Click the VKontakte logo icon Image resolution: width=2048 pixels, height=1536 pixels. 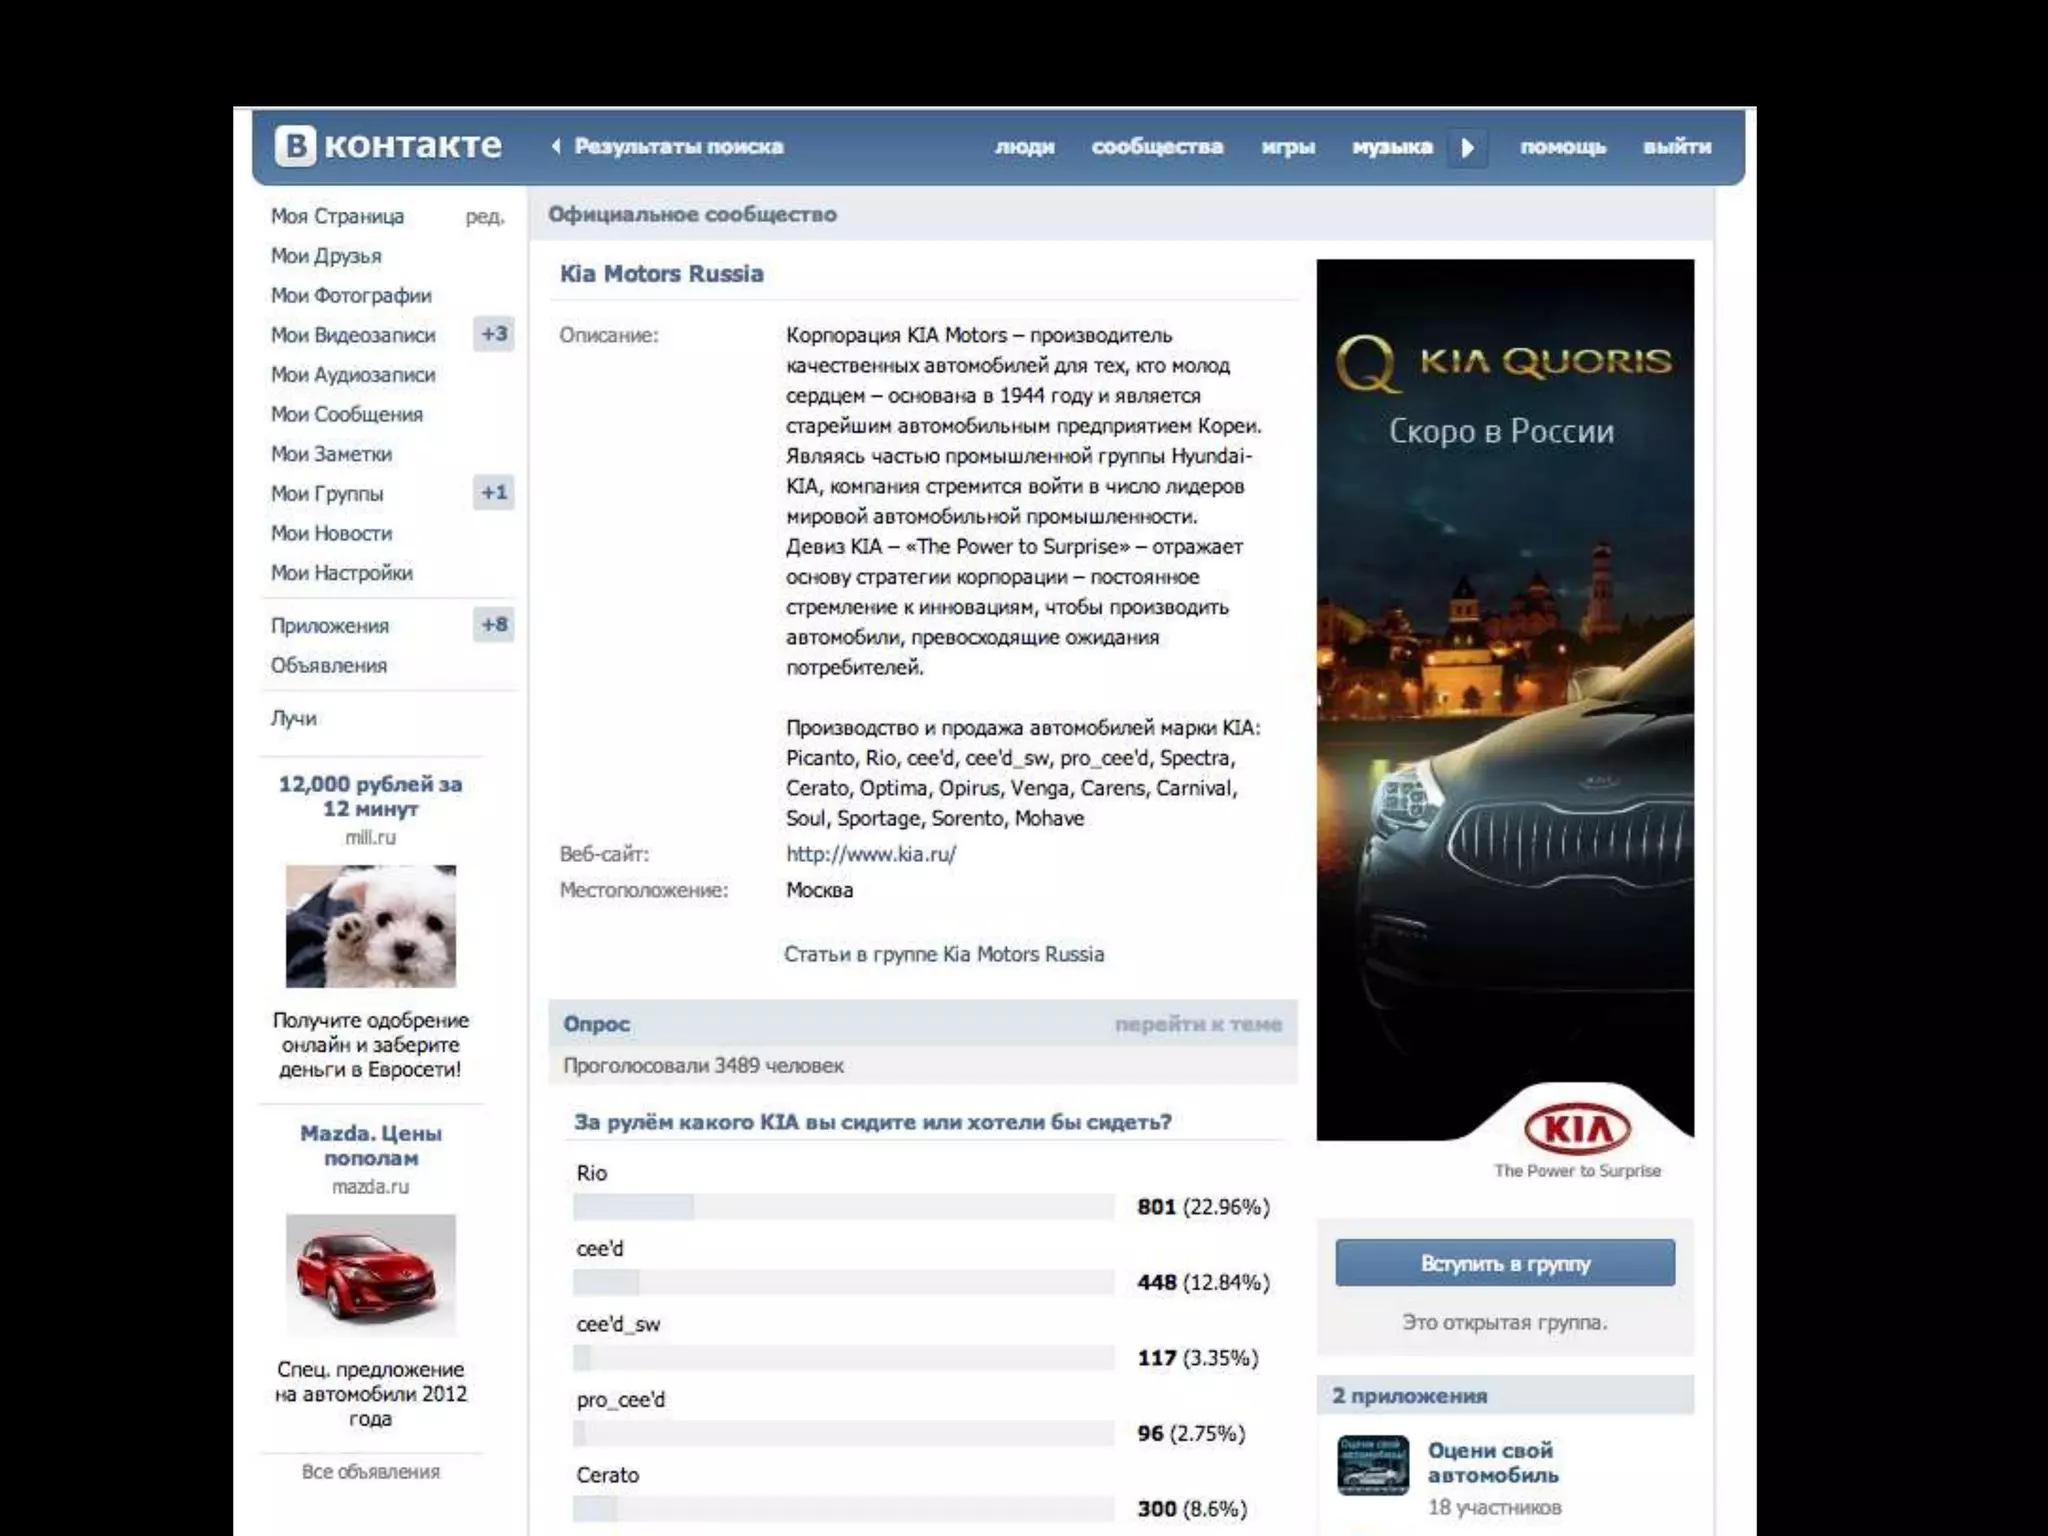pyautogui.click(x=295, y=146)
